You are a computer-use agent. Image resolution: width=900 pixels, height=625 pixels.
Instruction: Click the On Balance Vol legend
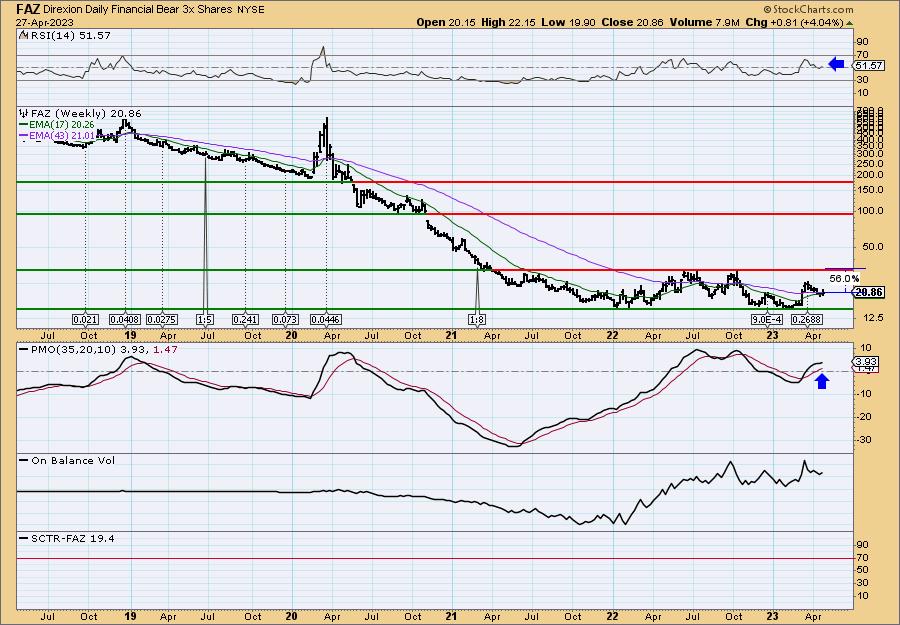72,460
